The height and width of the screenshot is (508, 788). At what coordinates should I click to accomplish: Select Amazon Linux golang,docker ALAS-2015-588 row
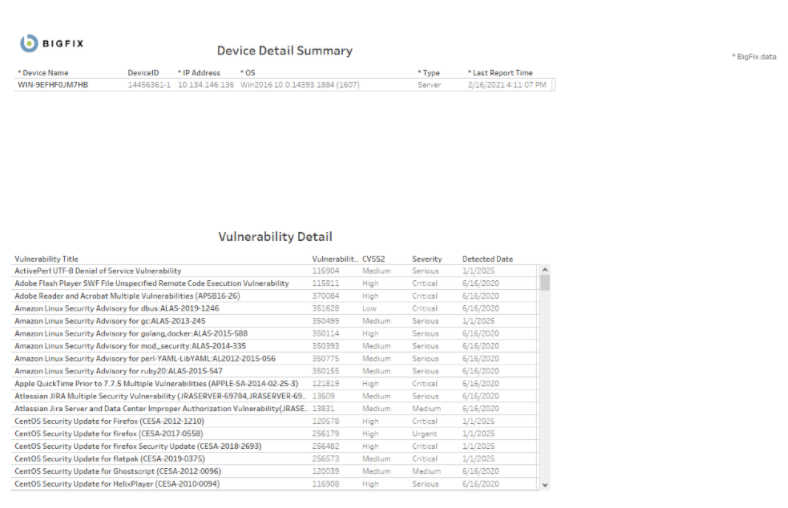pos(274,334)
